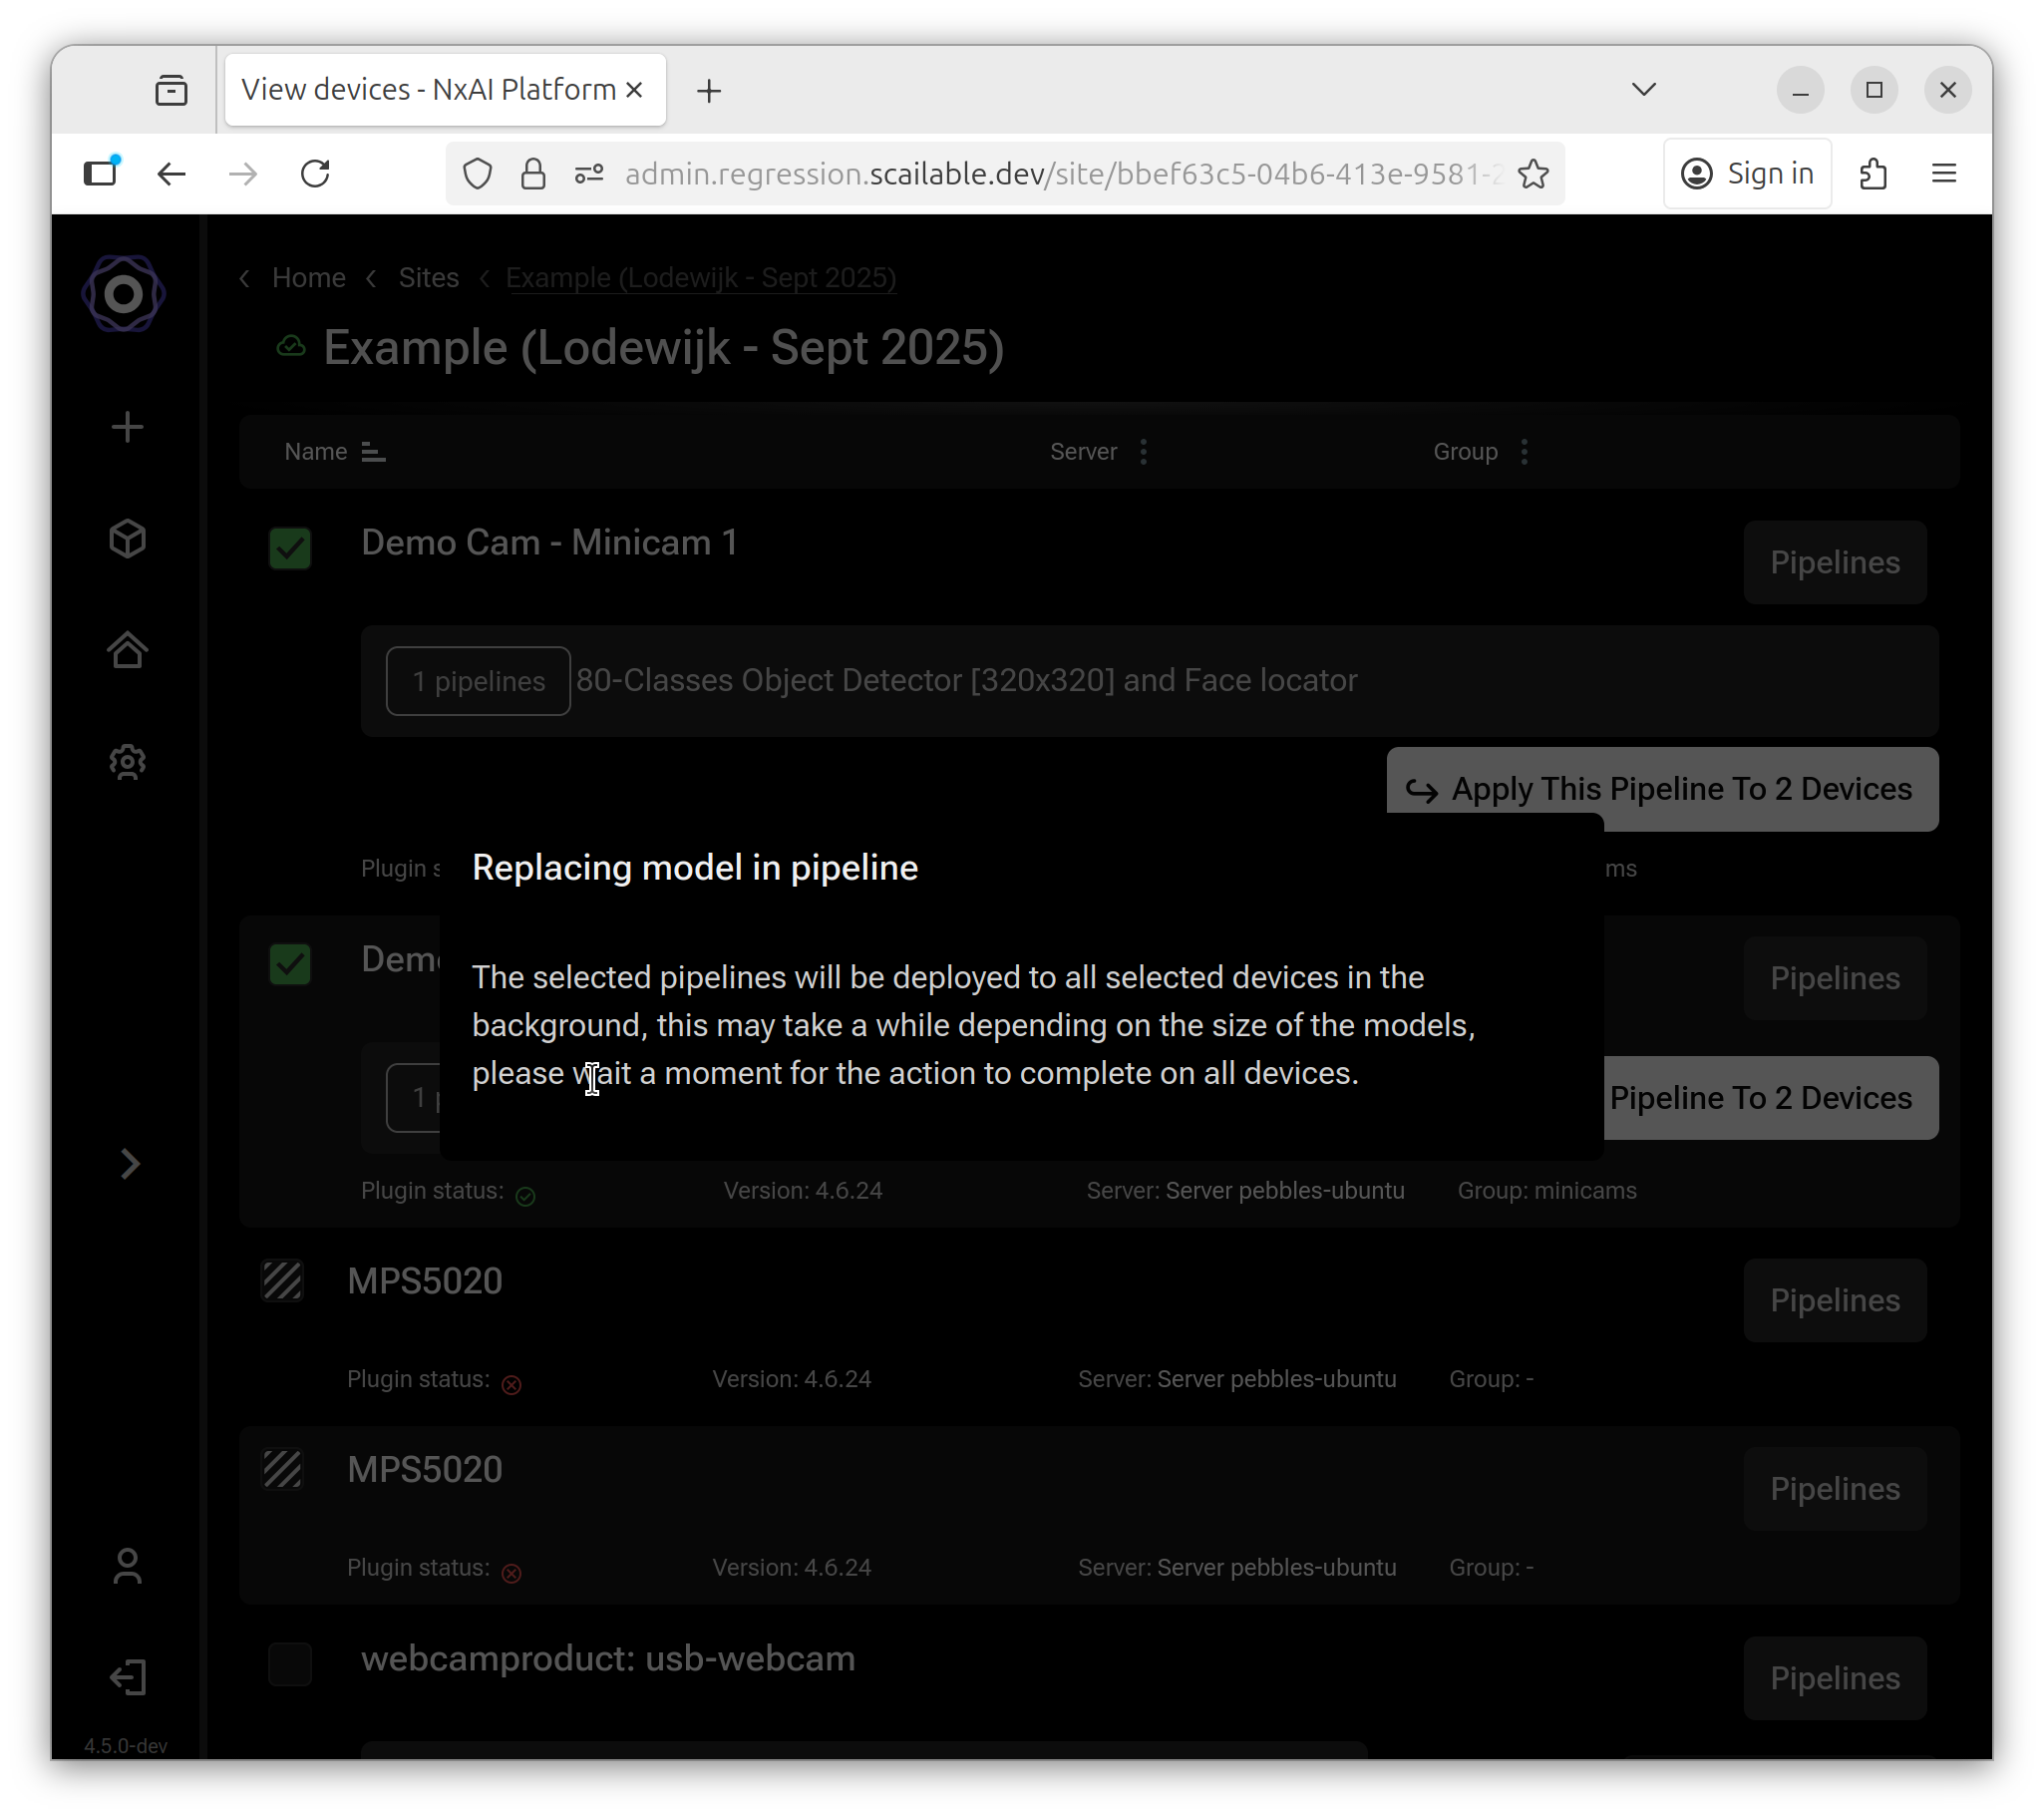Open the cube models icon in sidebar

tap(127, 539)
